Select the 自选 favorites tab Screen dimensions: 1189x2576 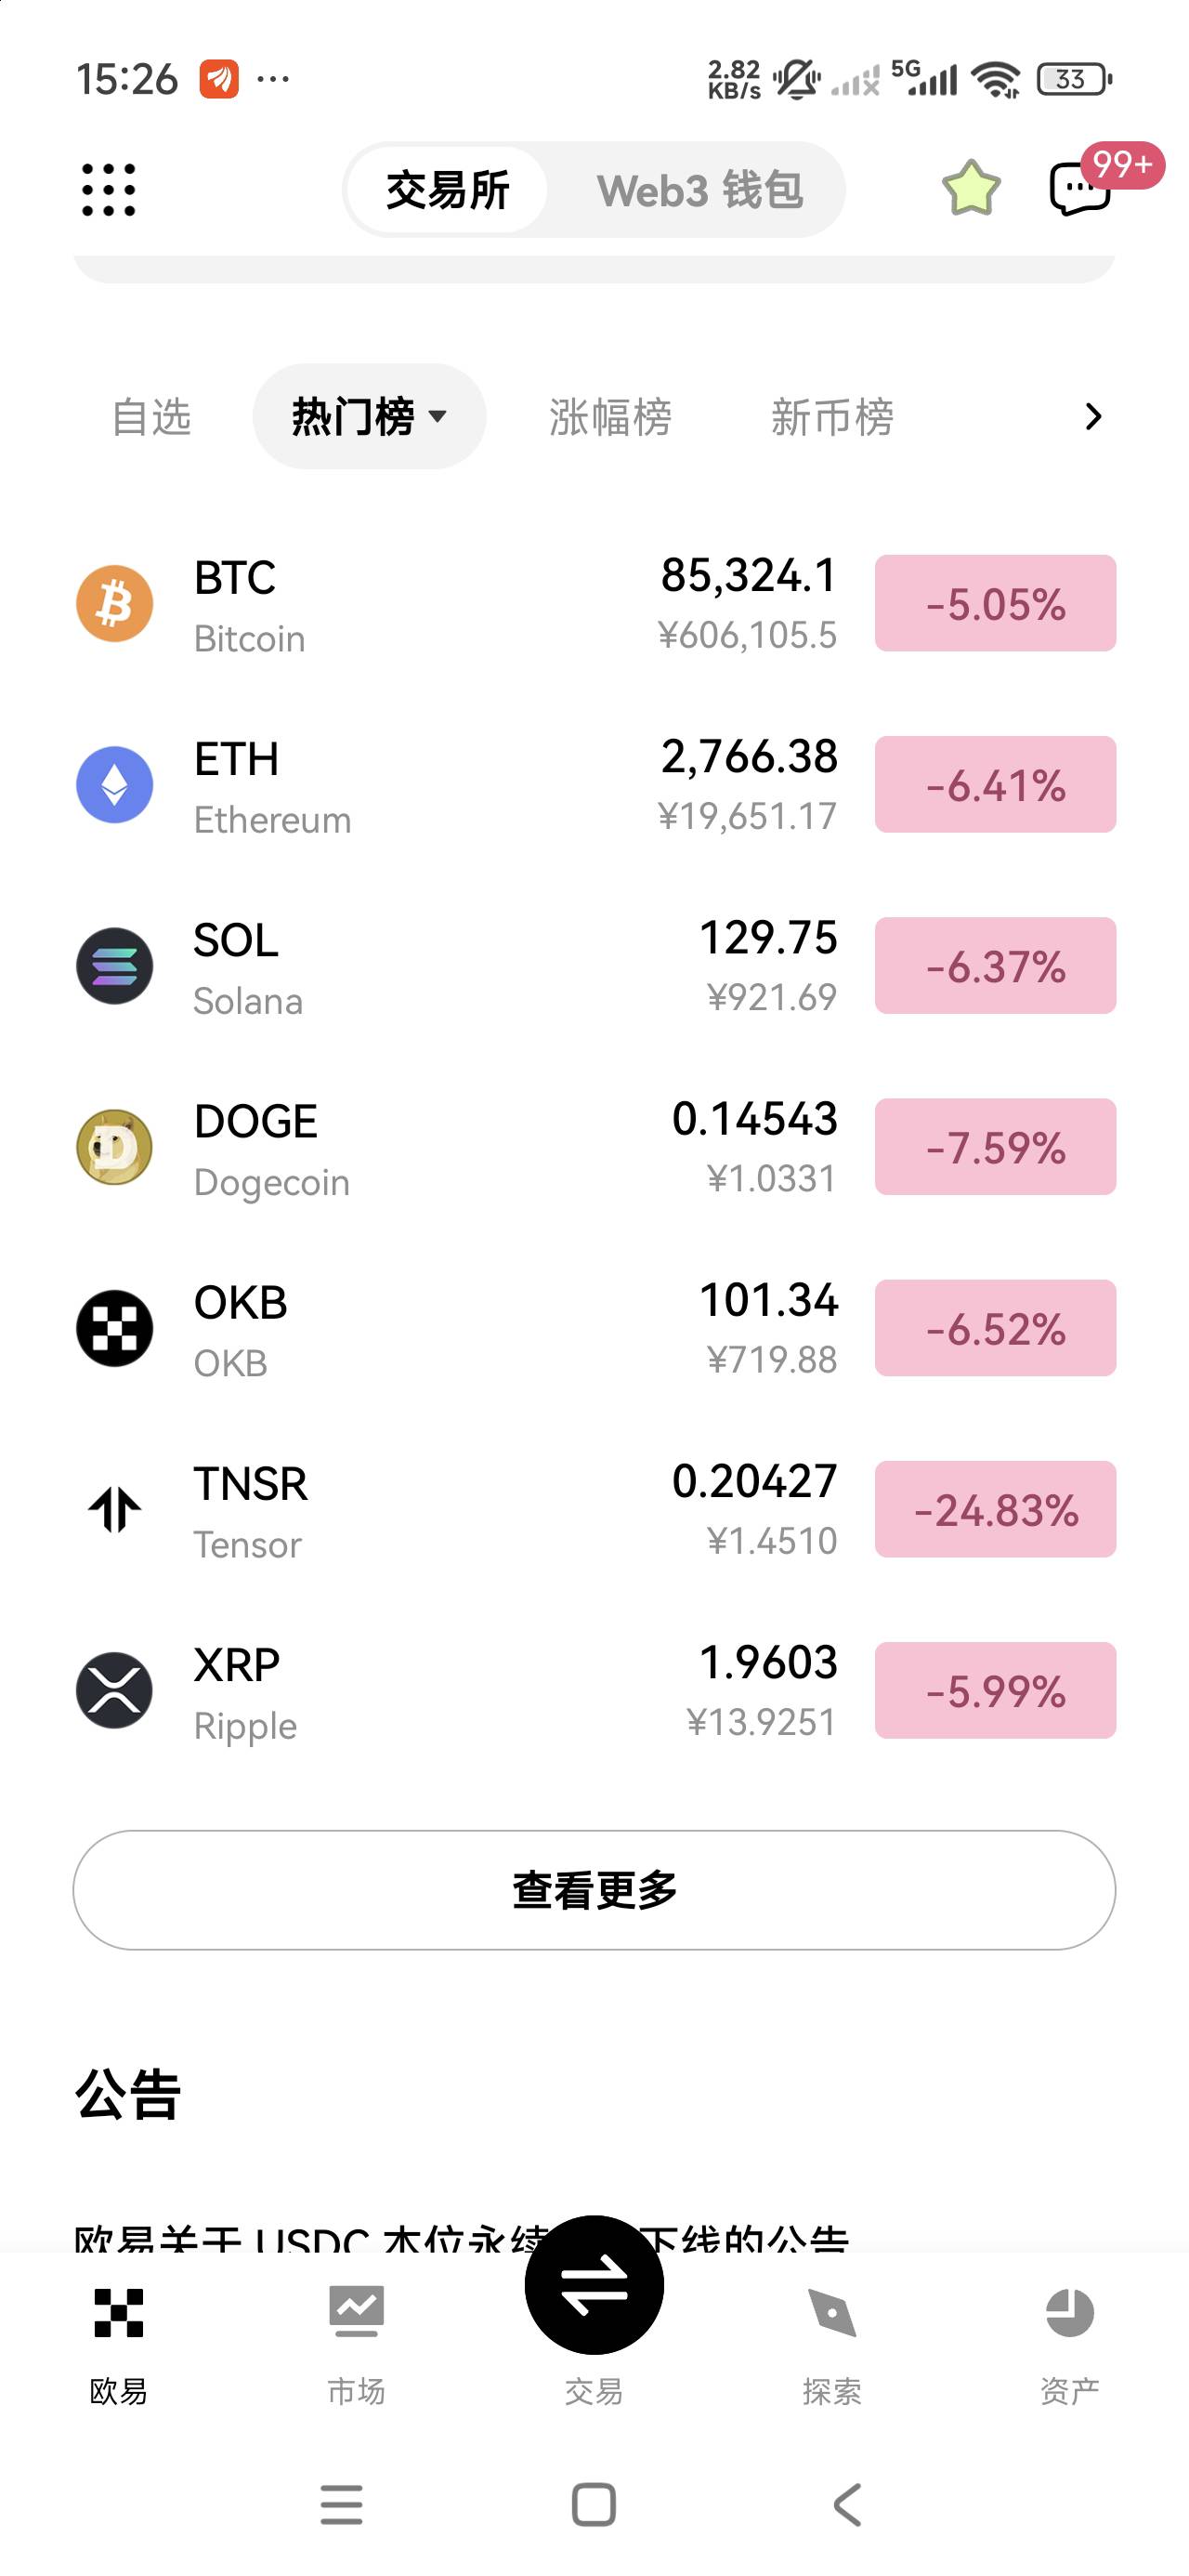click(x=151, y=417)
